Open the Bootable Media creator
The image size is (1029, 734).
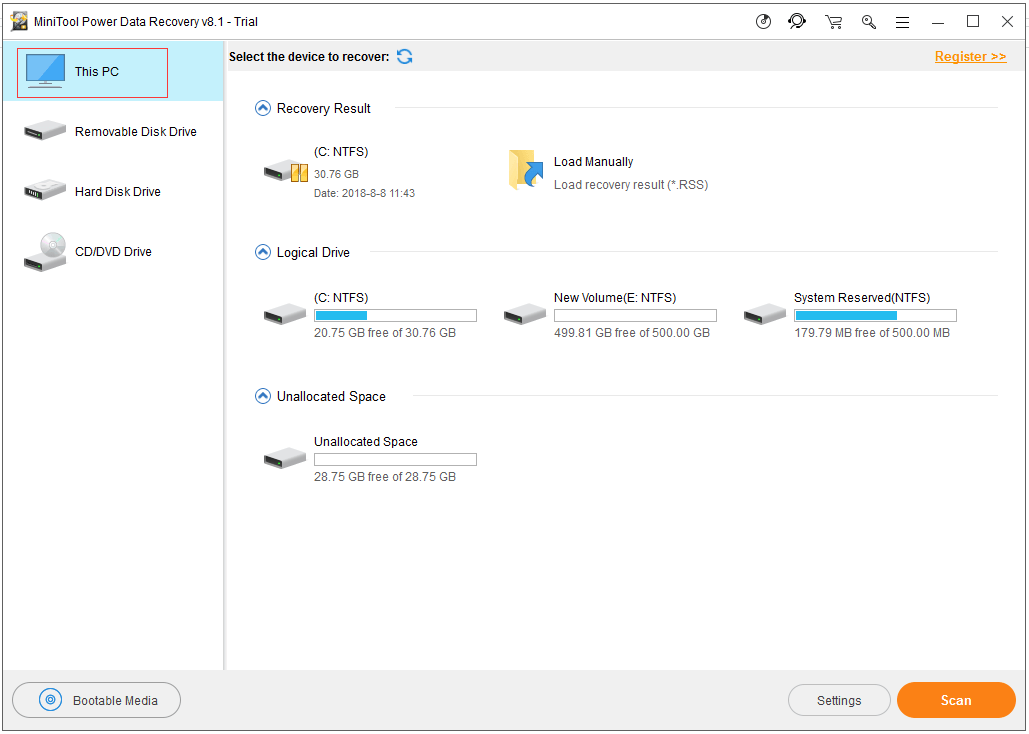tap(96, 700)
